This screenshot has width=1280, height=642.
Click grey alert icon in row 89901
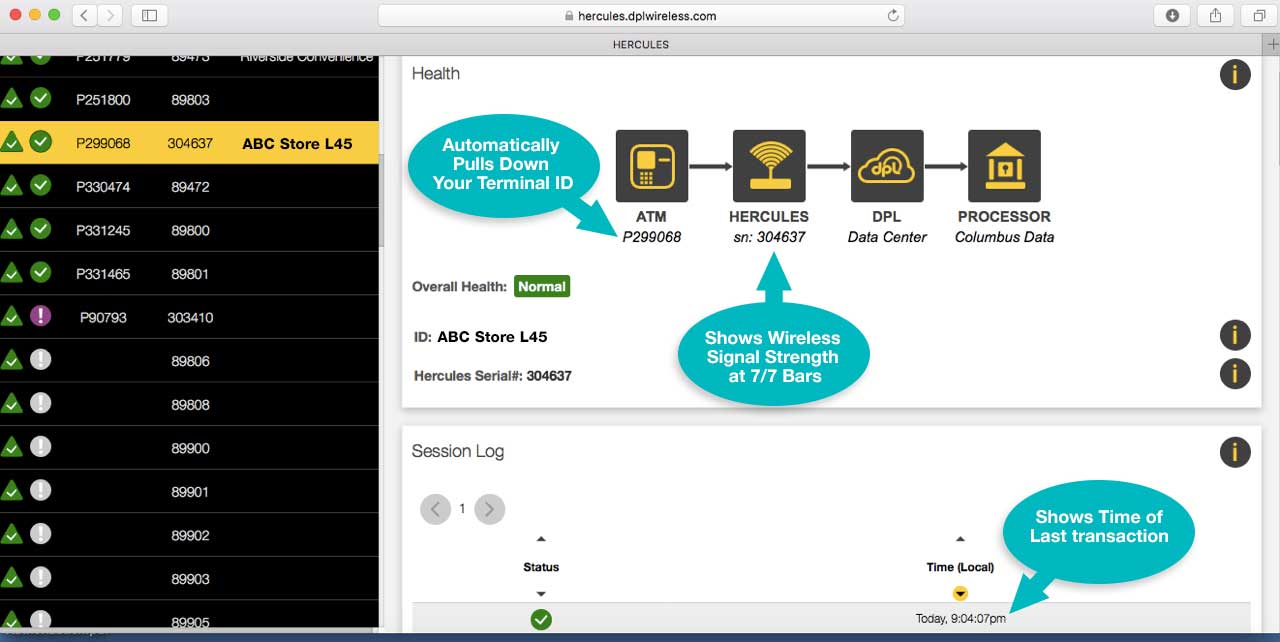coord(40,491)
